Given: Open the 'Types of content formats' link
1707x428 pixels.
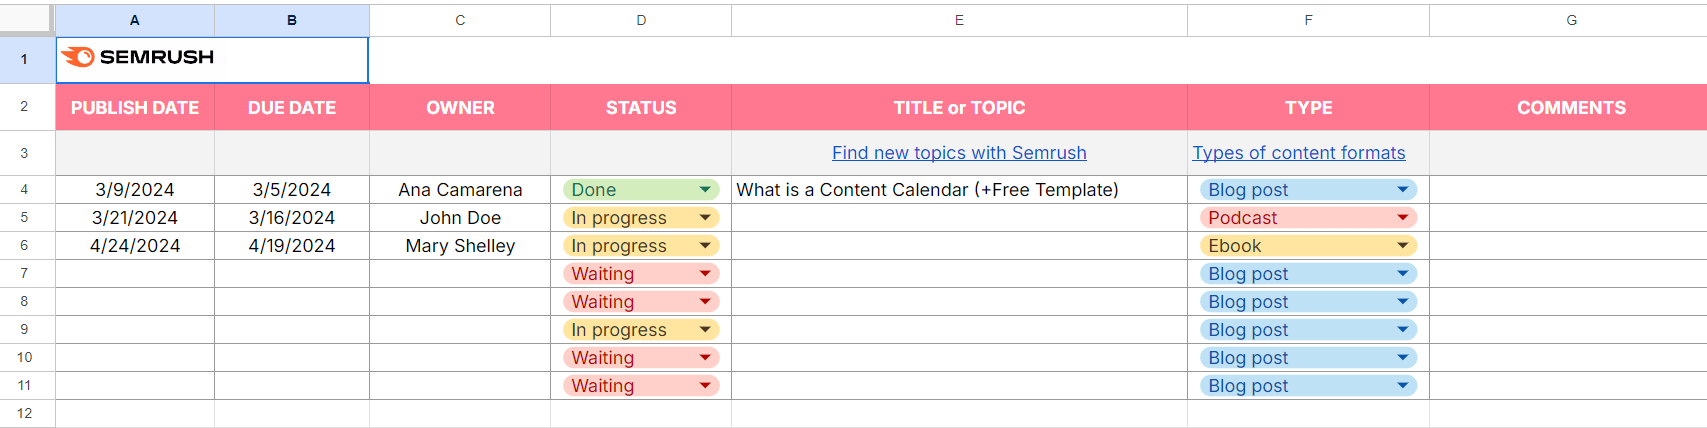Looking at the screenshot, I should pos(1298,153).
